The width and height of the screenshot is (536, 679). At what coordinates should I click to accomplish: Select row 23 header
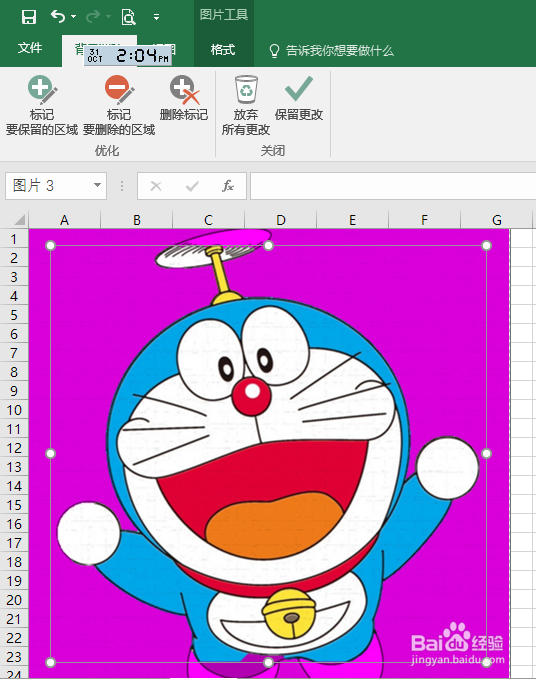point(14,657)
